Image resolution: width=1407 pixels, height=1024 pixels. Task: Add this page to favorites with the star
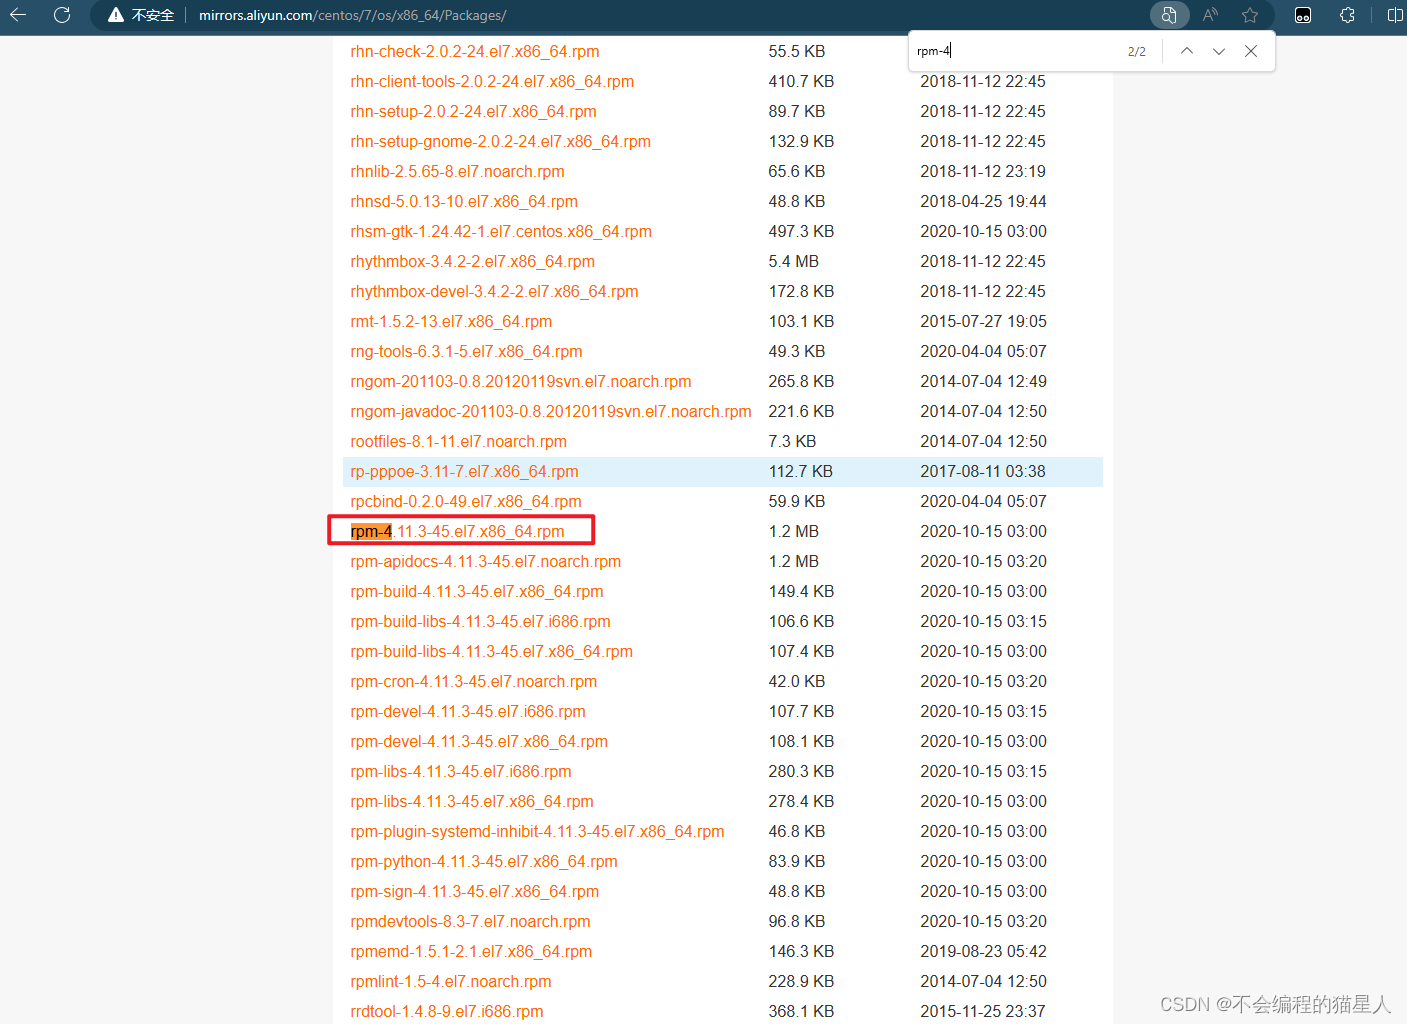click(x=1250, y=15)
